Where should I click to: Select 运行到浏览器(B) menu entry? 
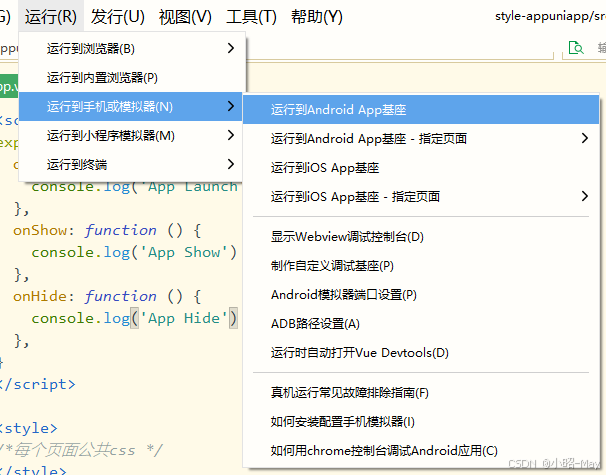click(132, 49)
